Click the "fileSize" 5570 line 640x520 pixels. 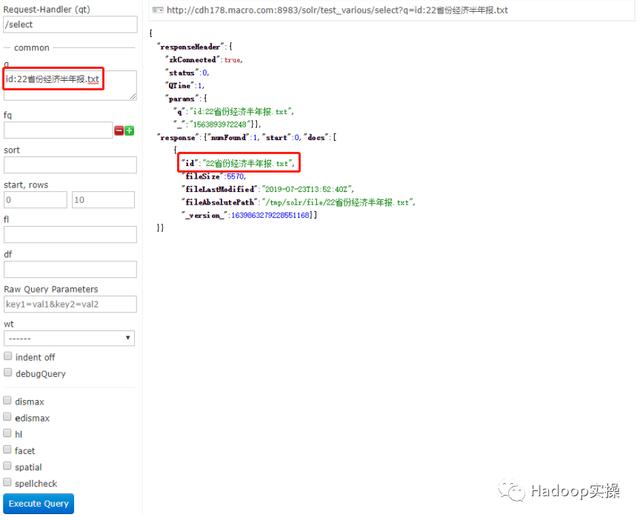click(213, 176)
